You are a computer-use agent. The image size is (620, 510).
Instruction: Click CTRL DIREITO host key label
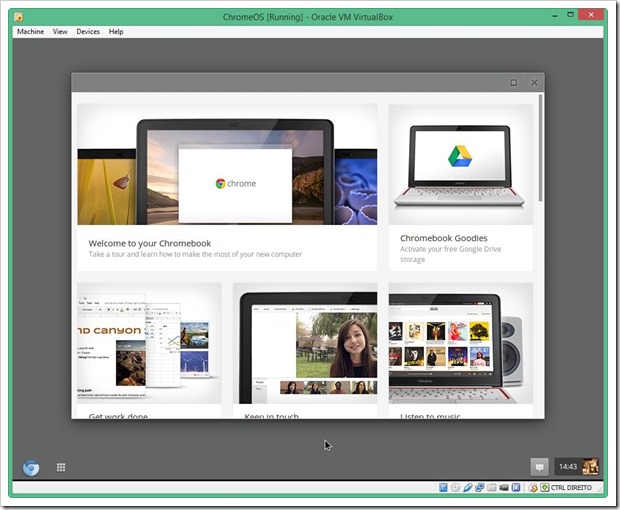pyautogui.click(x=571, y=487)
